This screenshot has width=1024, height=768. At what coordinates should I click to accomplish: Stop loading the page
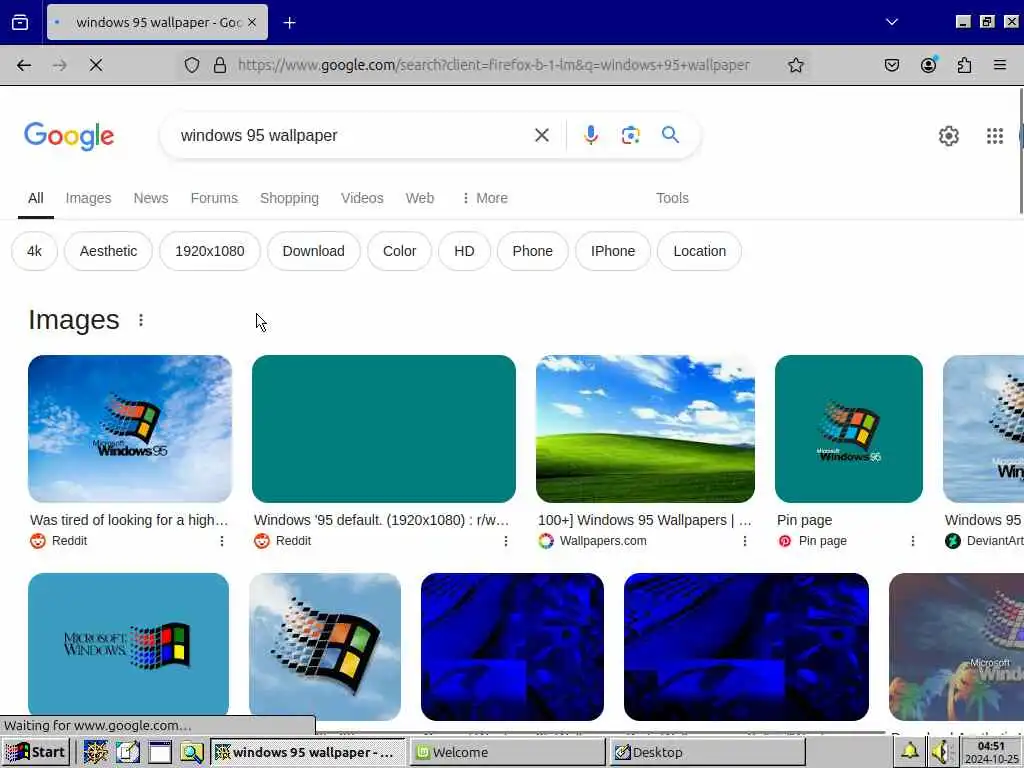coord(96,65)
